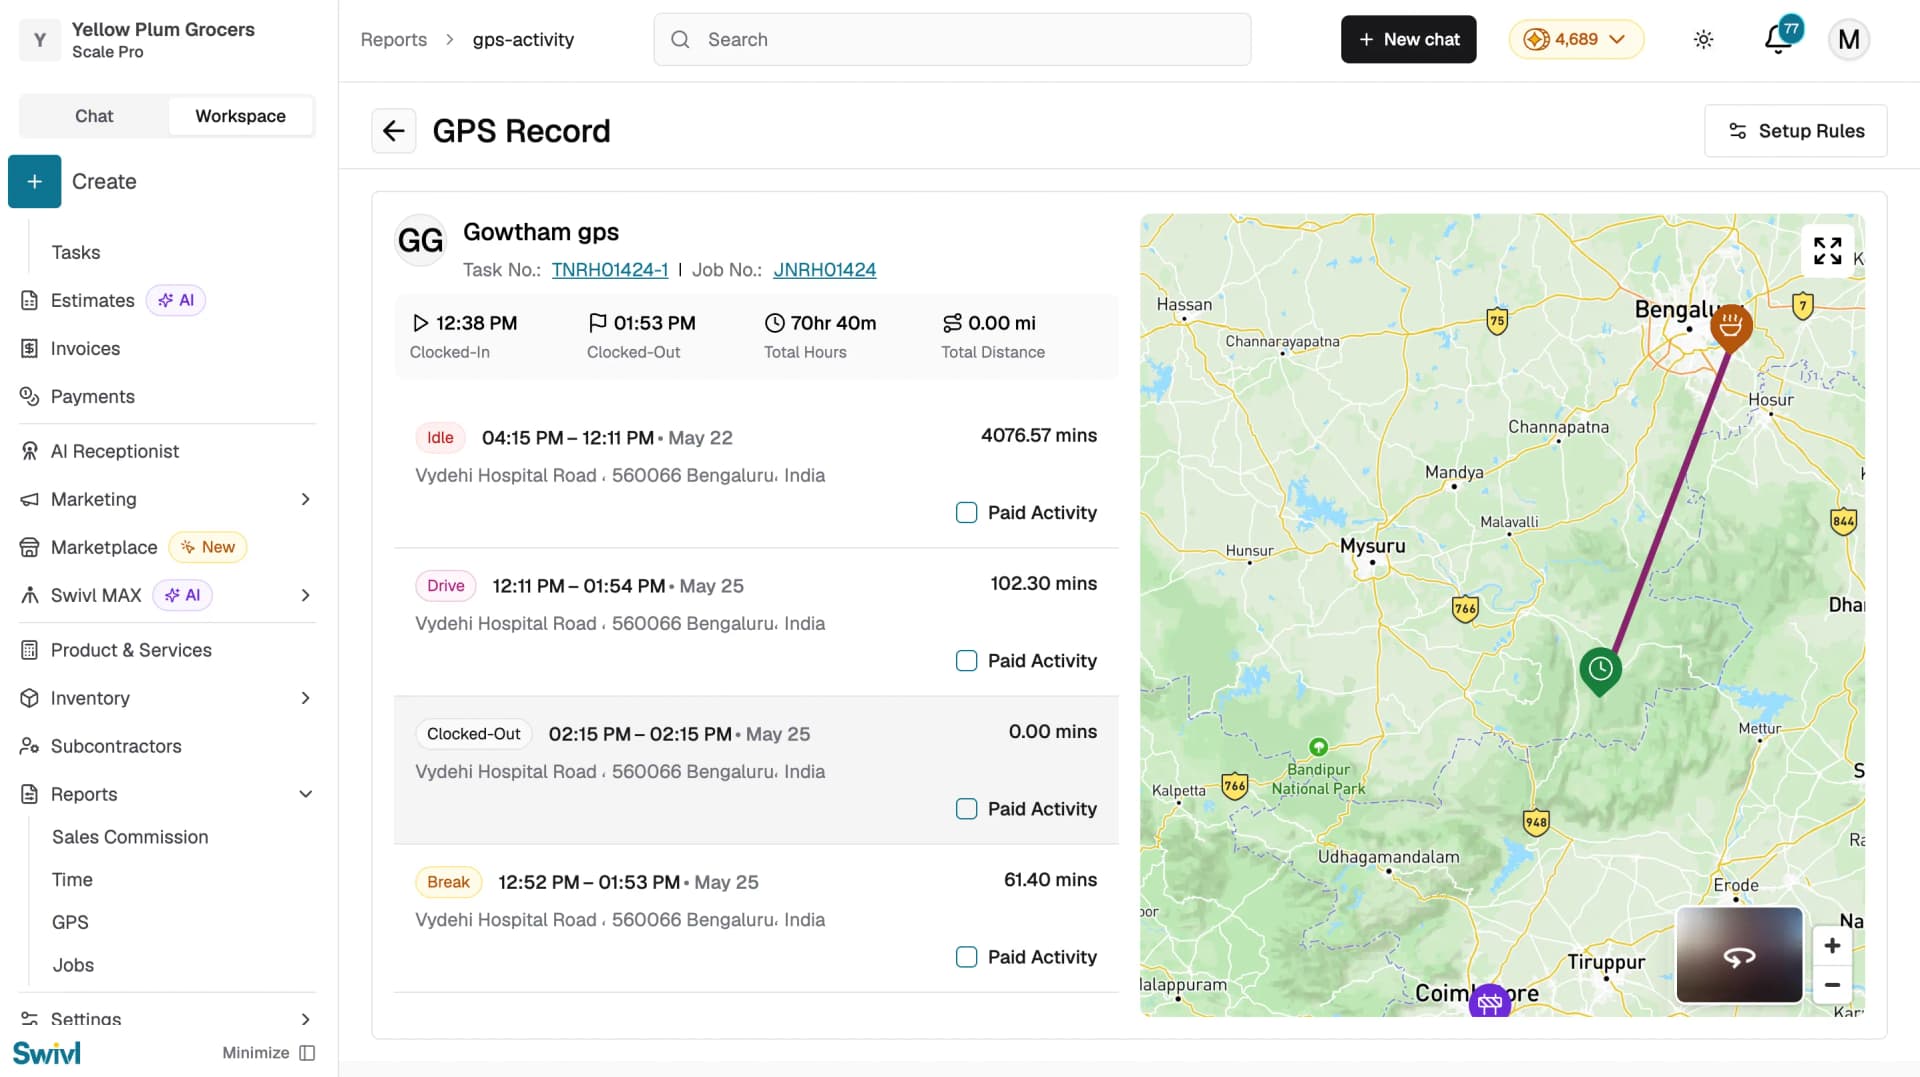Select the Break activity badge
1920x1077 pixels.
click(x=448, y=882)
